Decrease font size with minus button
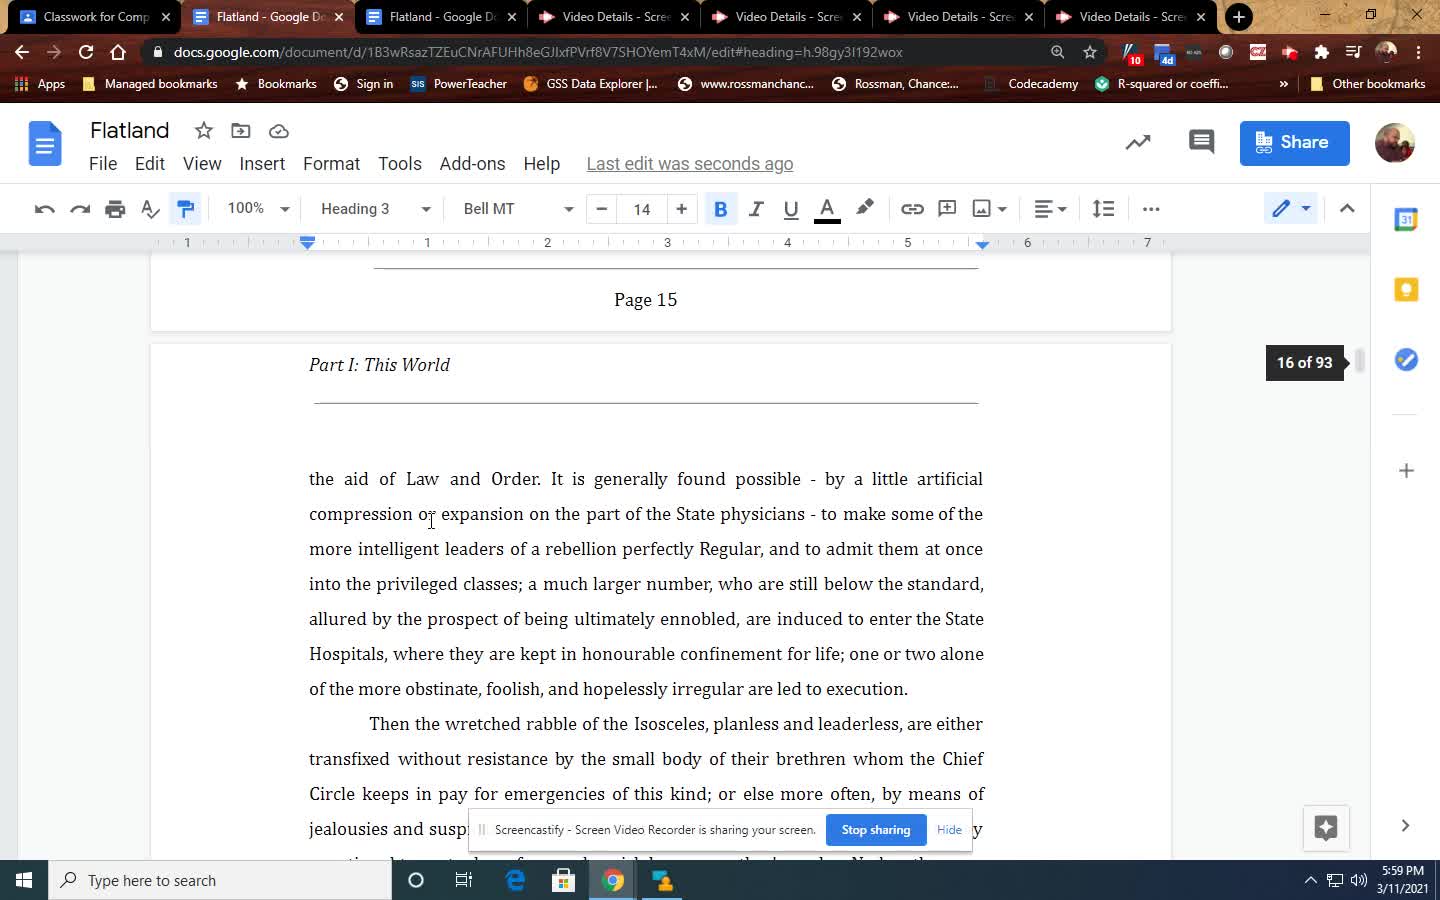The image size is (1440, 900). point(601,209)
